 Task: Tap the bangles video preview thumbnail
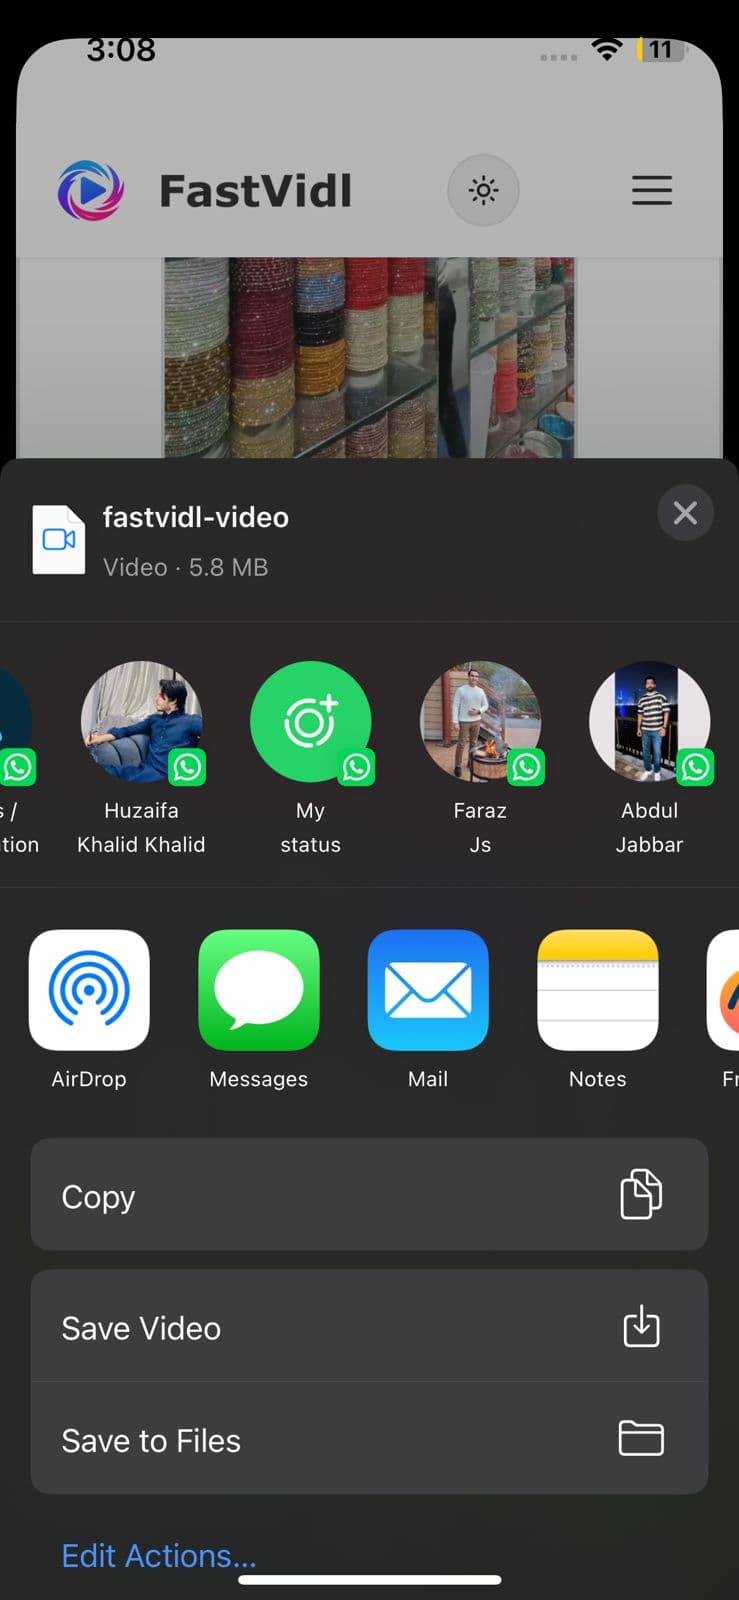[x=369, y=358]
